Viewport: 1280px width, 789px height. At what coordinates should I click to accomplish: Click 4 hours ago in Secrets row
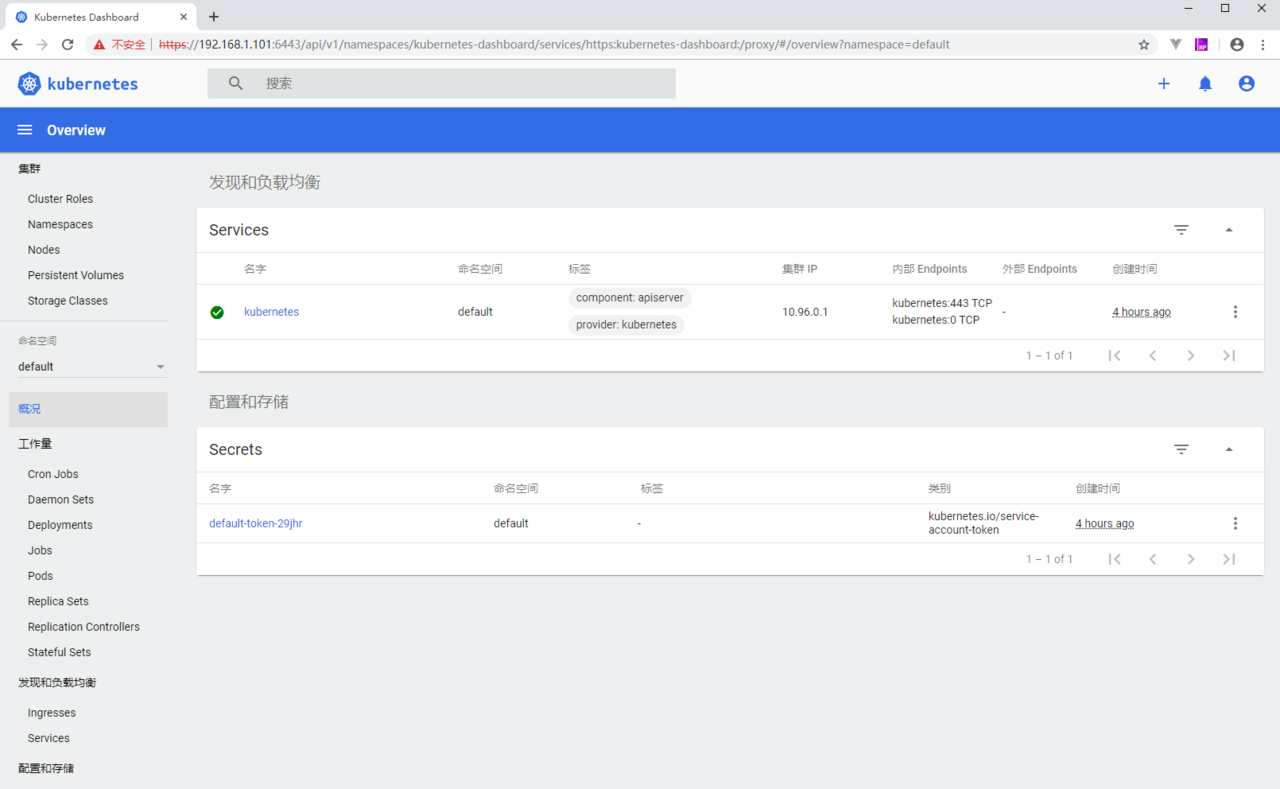[1105, 523]
